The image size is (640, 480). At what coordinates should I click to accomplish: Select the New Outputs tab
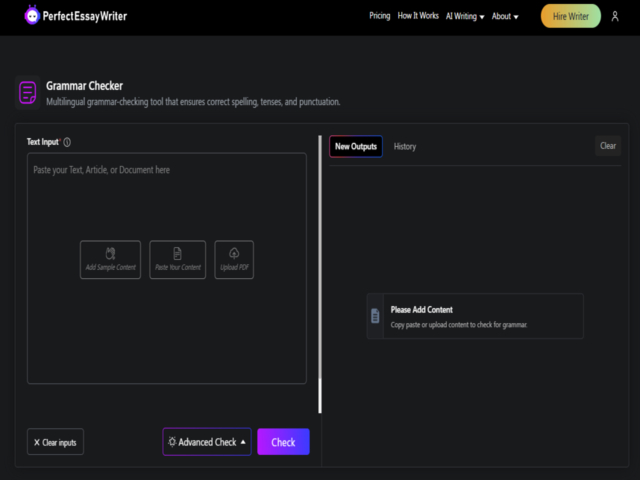[x=356, y=146]
